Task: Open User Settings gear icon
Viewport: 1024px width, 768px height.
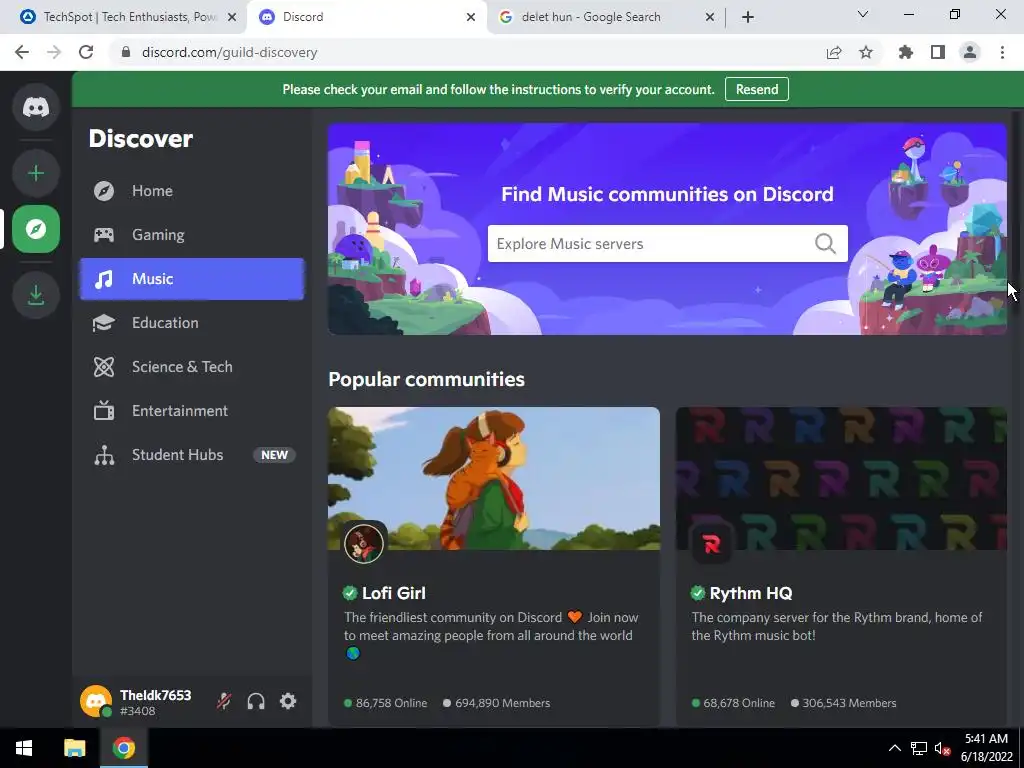Action: click(x=288, y=701)
